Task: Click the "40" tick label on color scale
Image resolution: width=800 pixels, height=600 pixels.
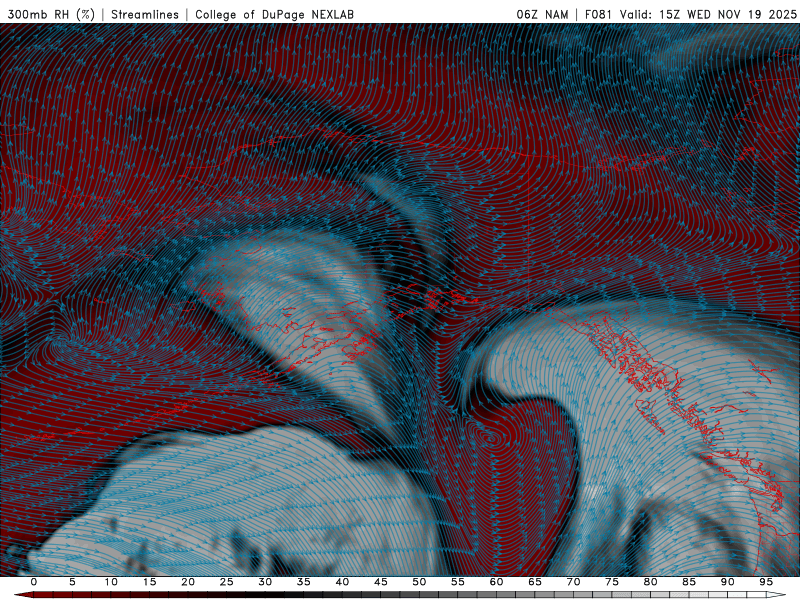Action: click(x=342, y=582)
